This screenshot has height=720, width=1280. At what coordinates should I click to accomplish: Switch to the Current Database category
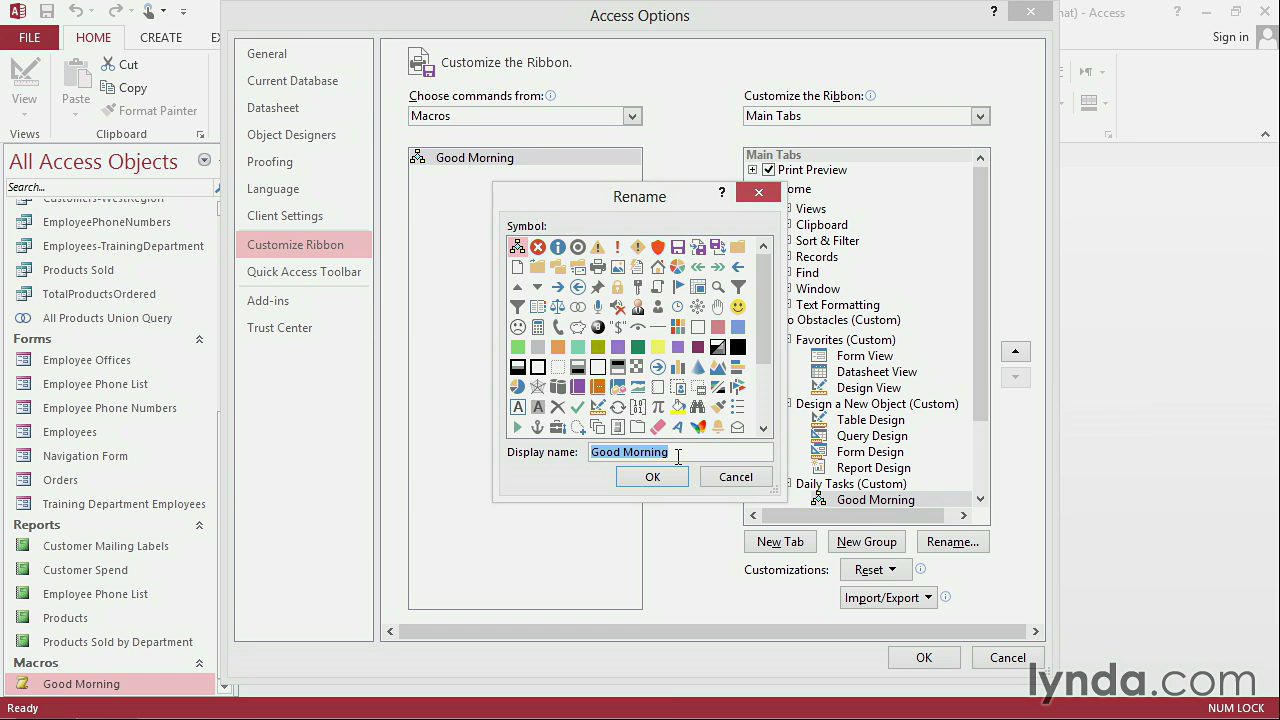pyautogui.click(x=304, y=81)
